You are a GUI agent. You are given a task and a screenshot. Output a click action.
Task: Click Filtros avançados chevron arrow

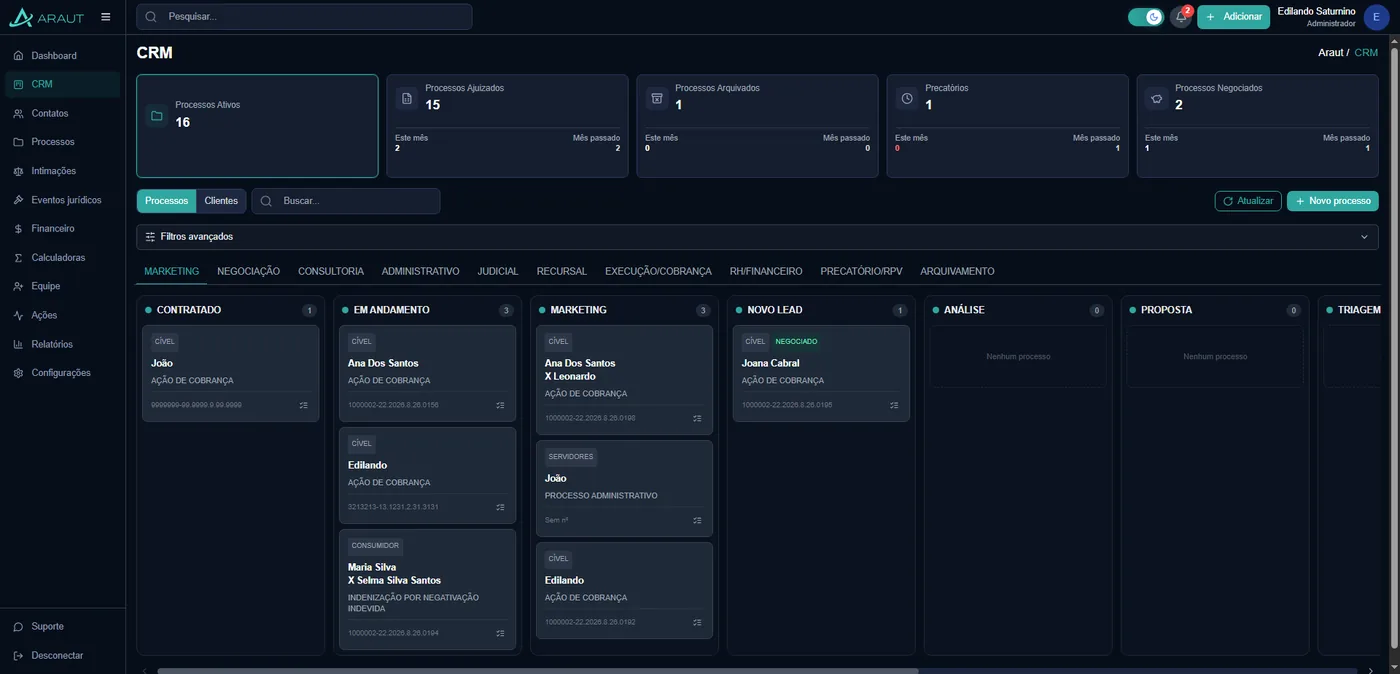1364,237
